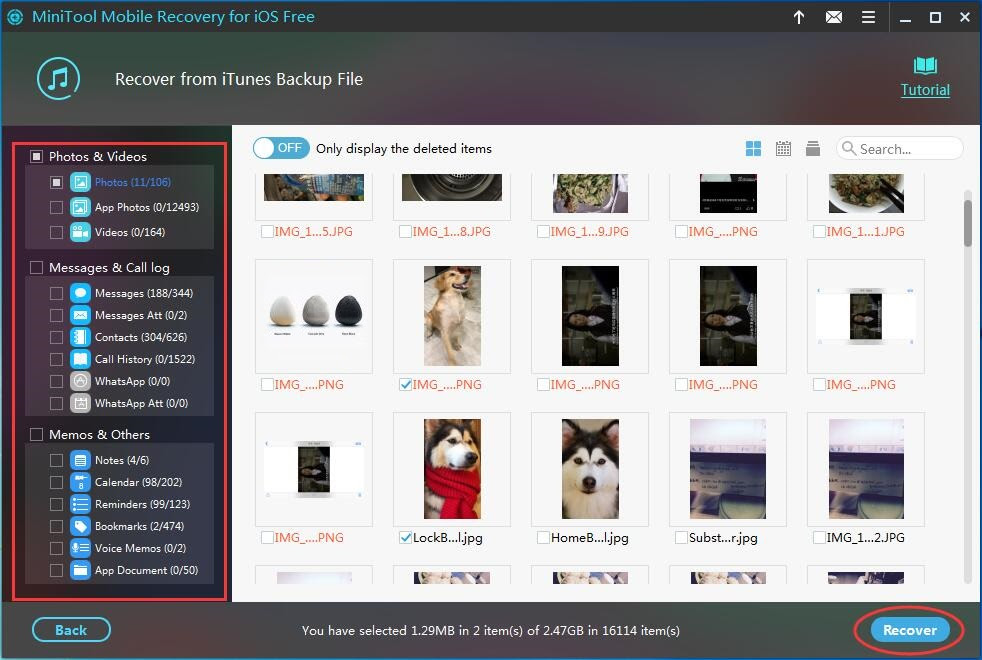This screenshot has width=982, height=660.
Task: Click the Reminders list icon
Action: pos(80,504)
